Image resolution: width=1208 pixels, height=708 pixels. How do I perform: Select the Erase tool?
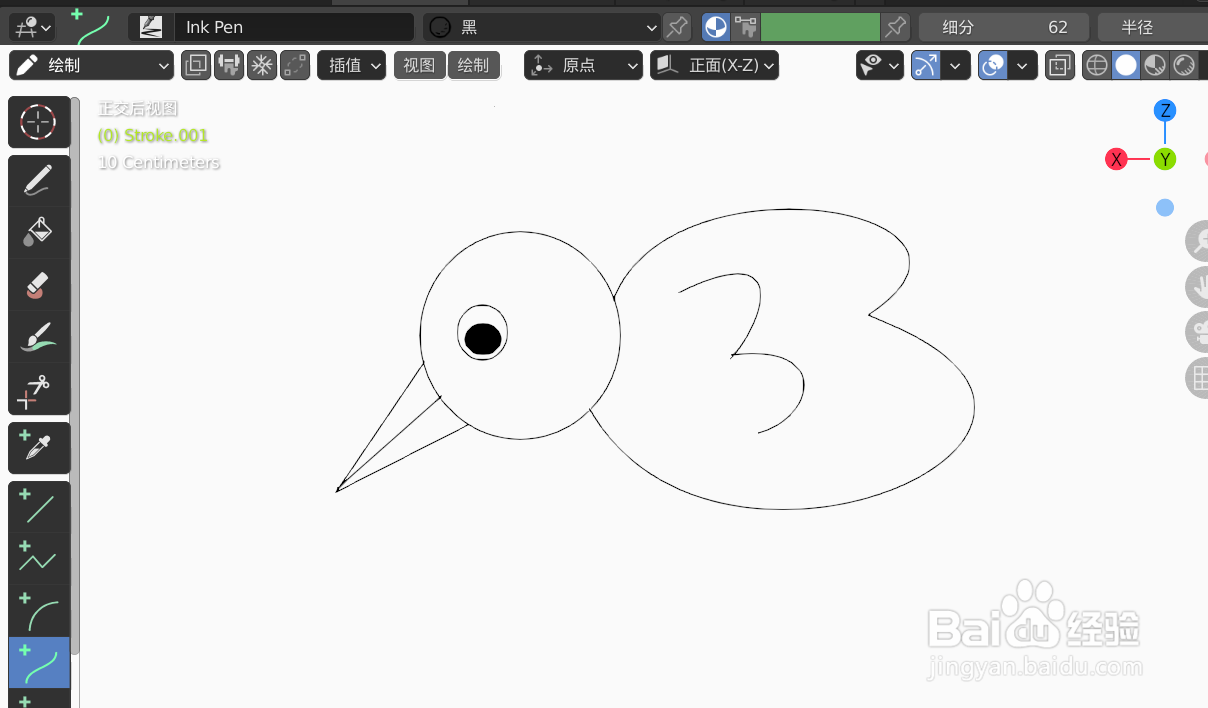[39, 284]
